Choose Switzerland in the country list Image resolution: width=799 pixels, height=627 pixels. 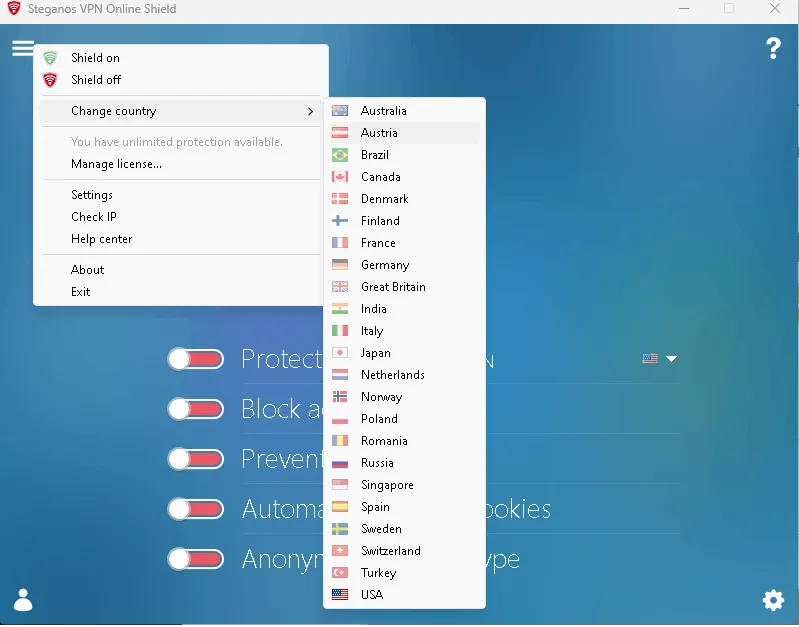coord(390,551)
